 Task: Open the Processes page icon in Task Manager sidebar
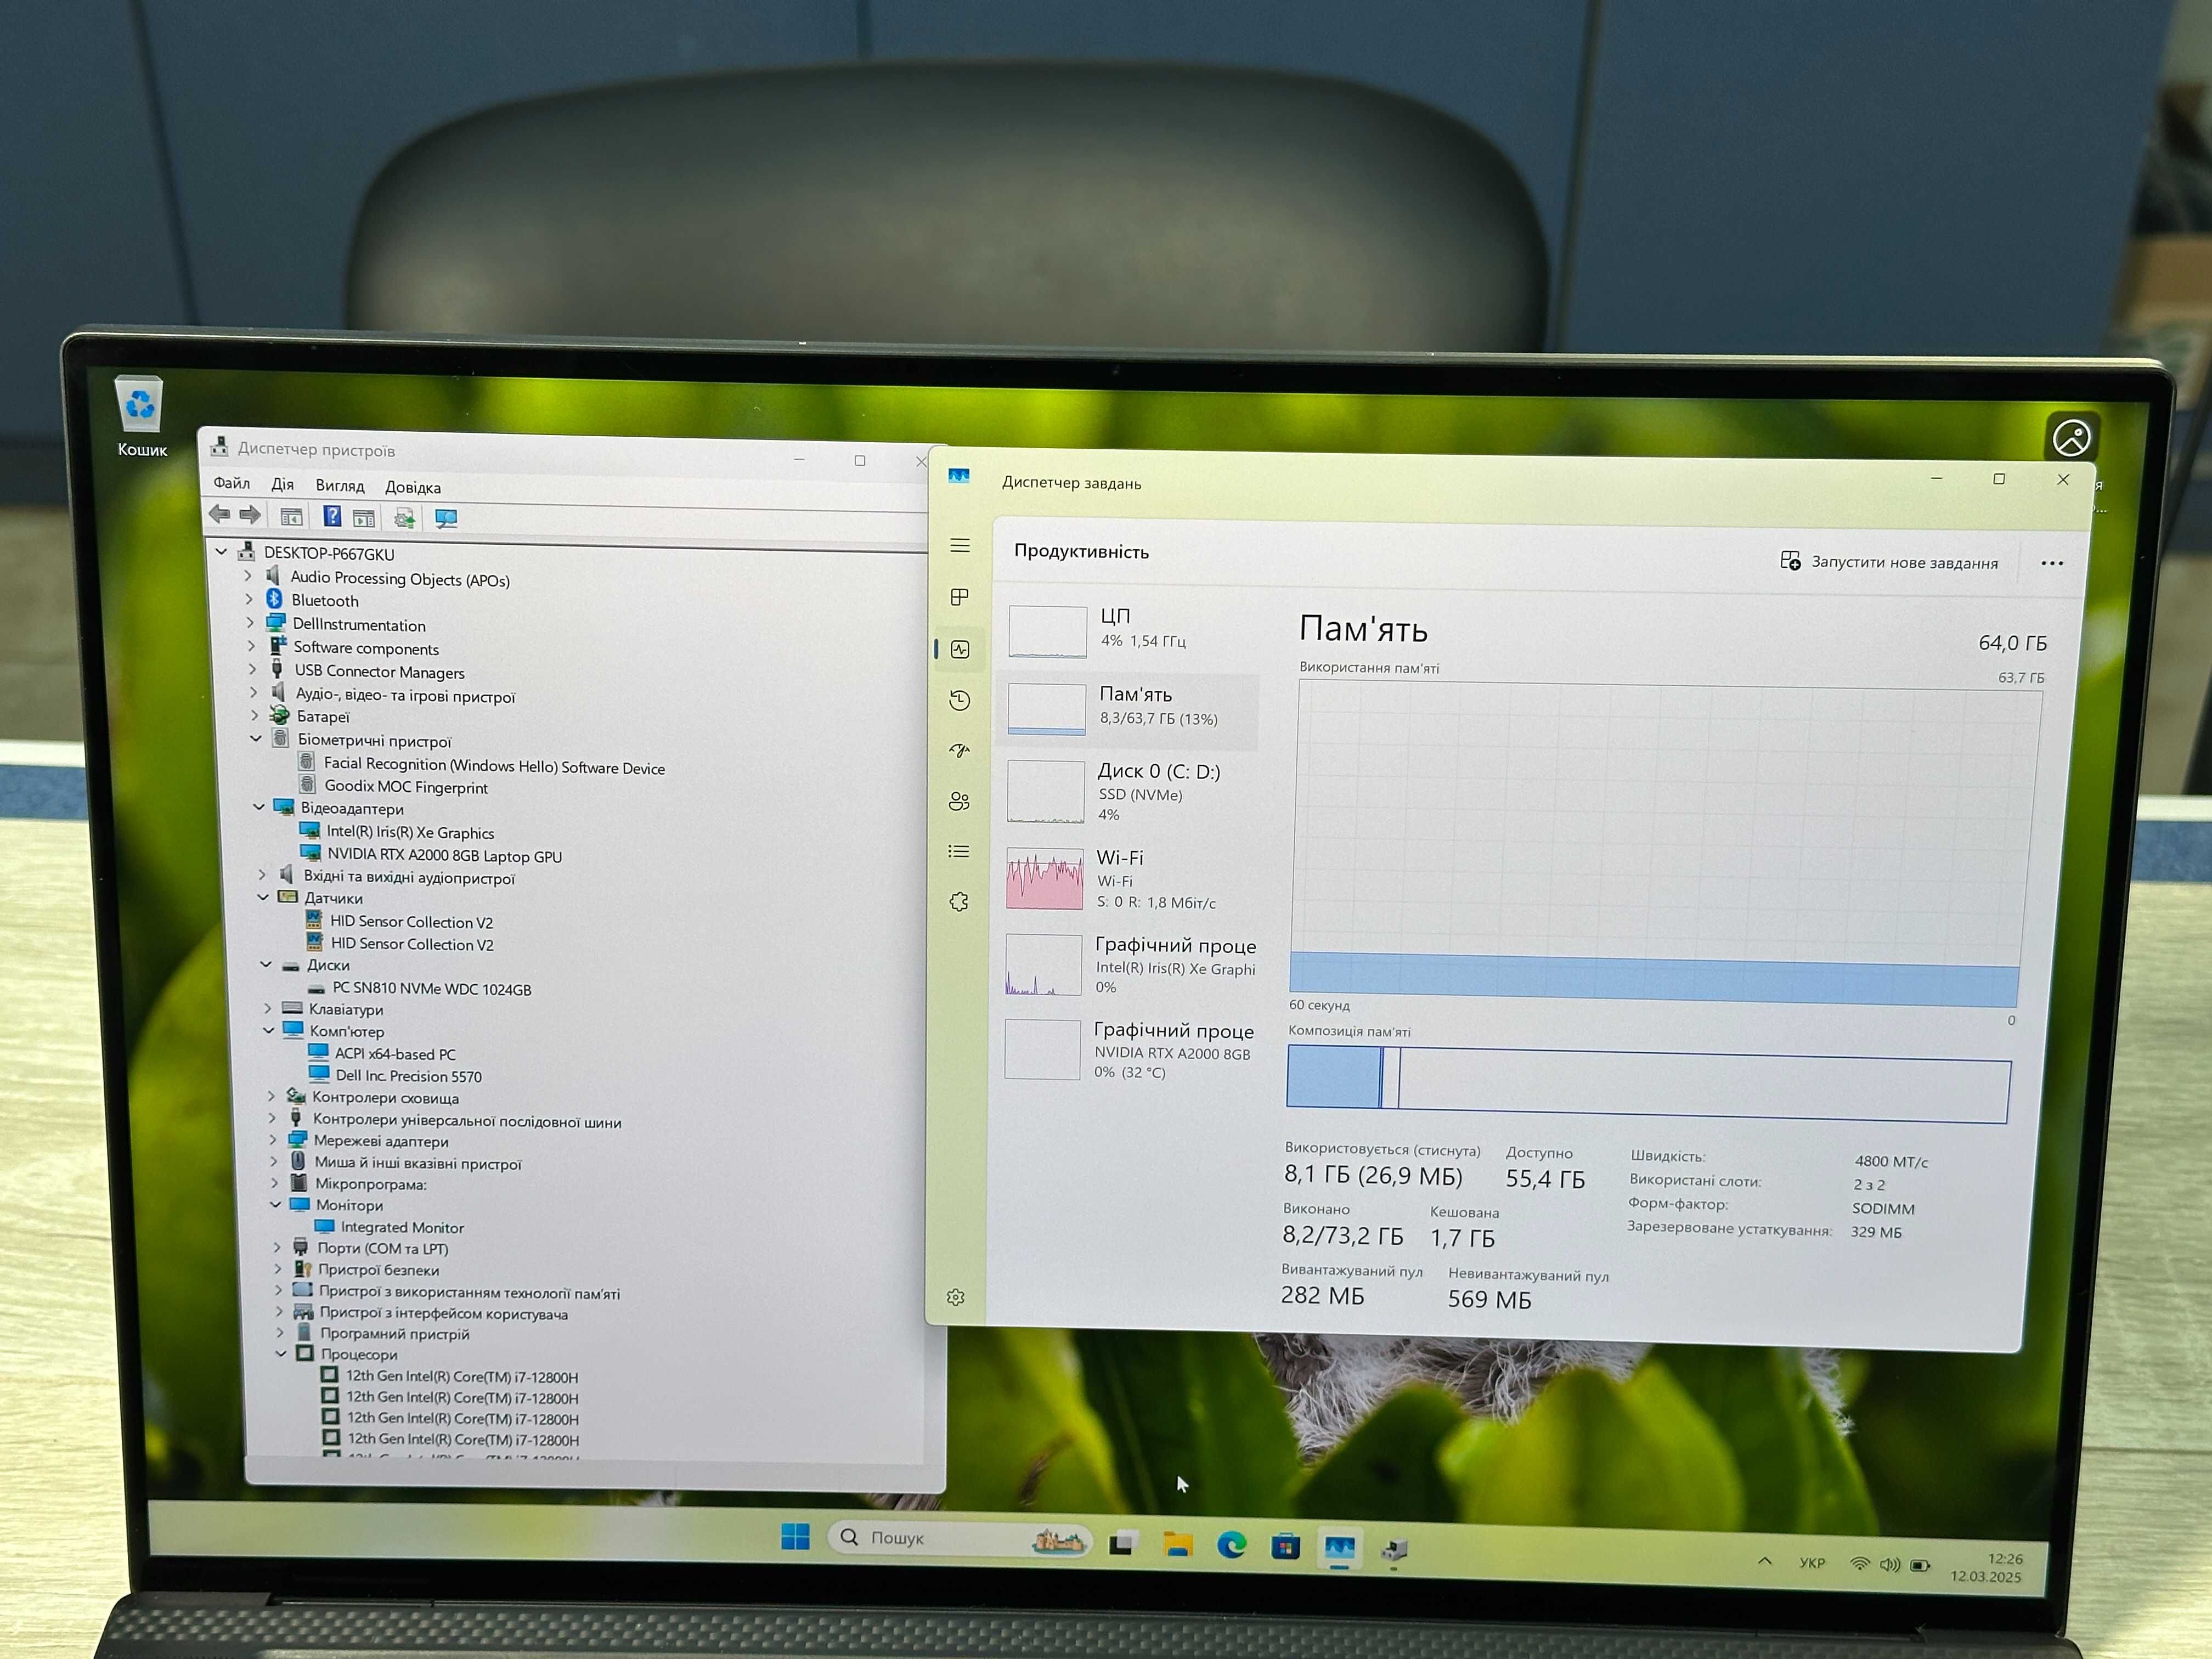960,597
